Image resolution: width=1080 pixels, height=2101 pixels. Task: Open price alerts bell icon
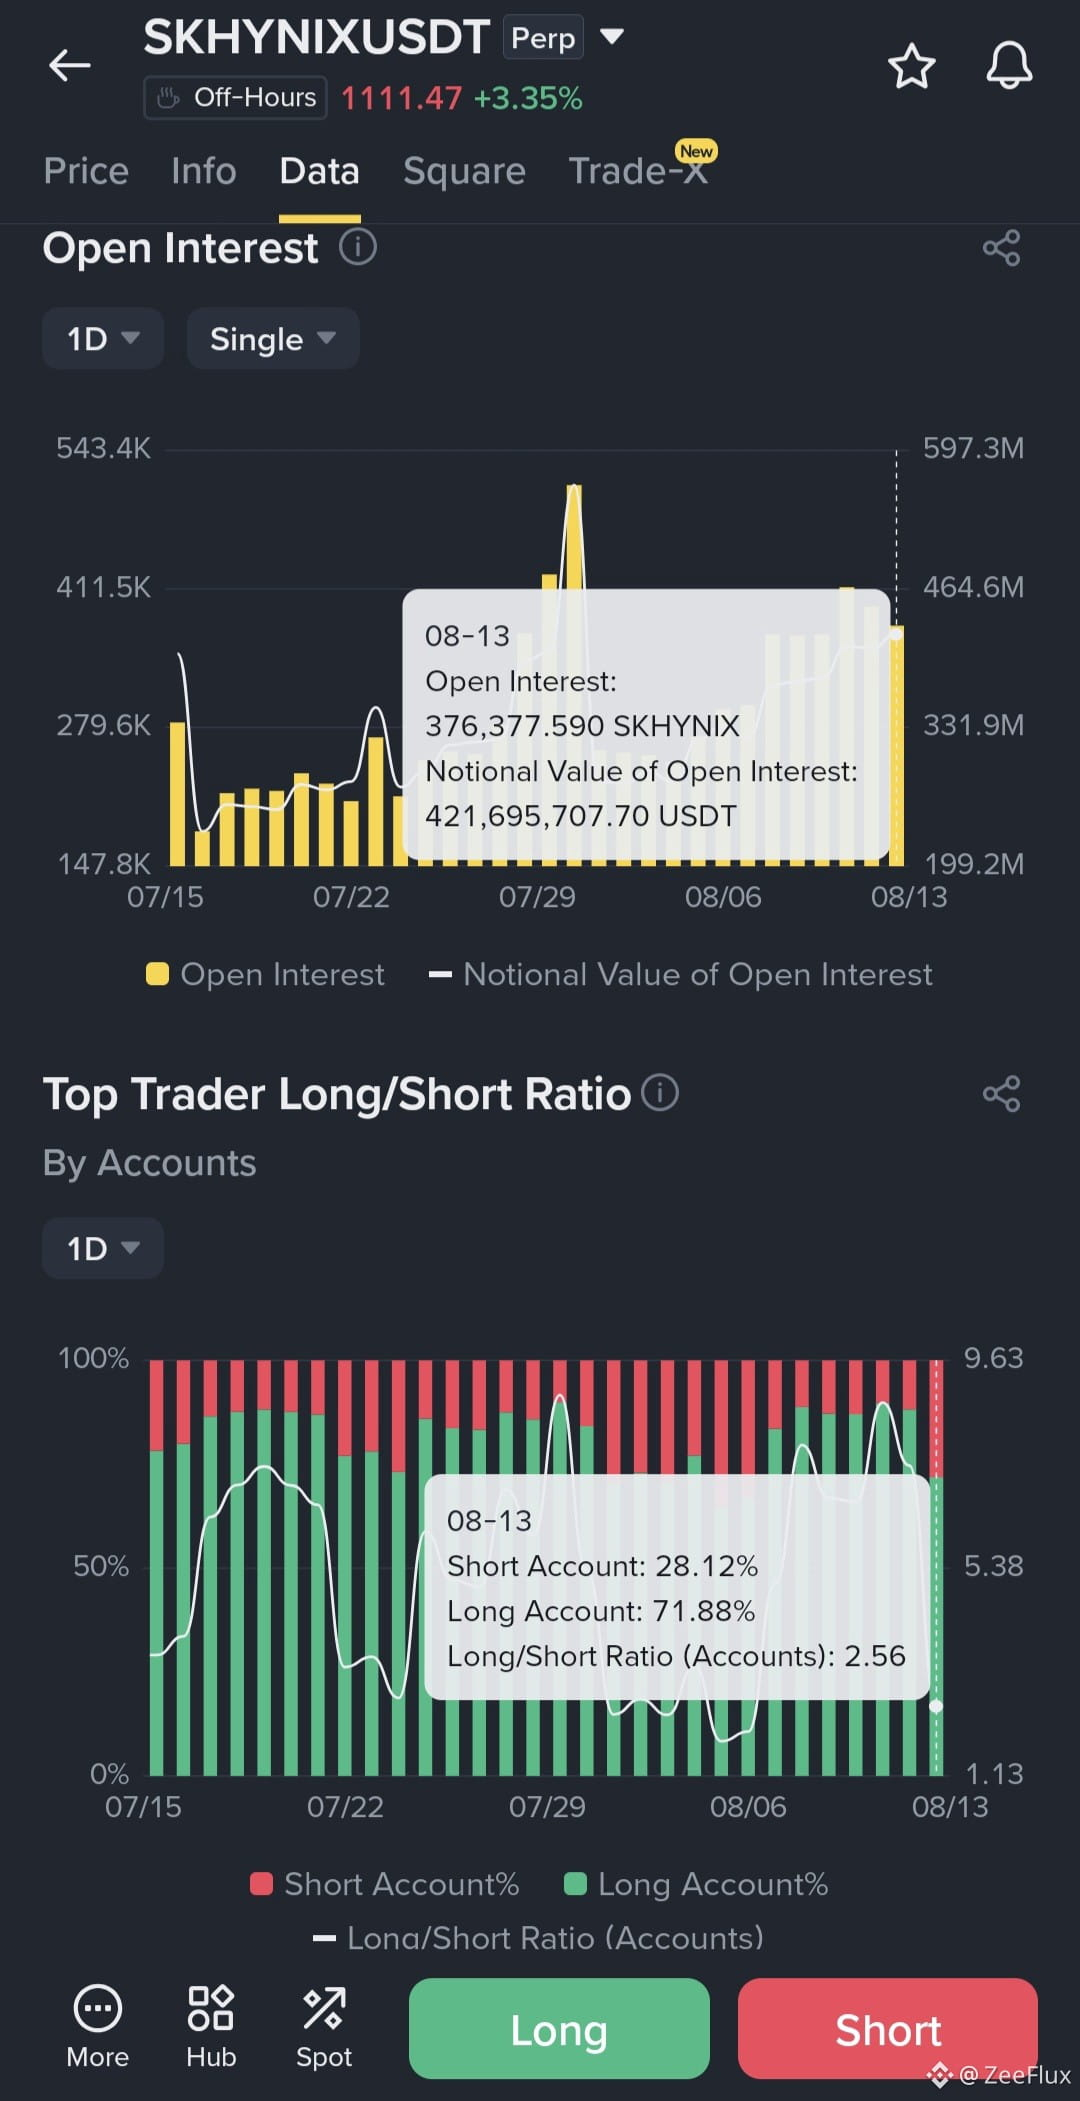(x=1009, y=66)
